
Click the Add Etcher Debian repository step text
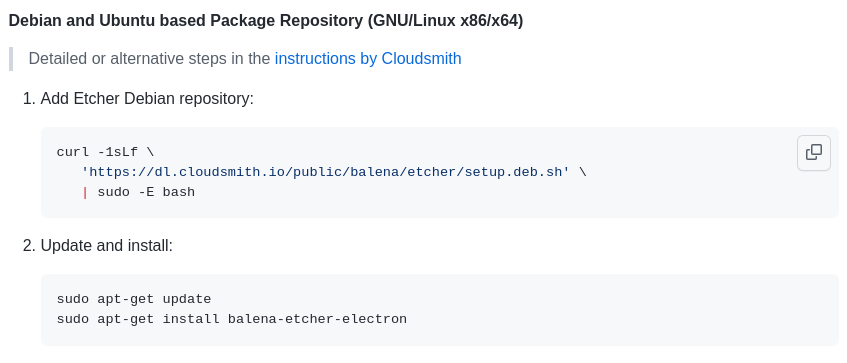point(147,99)
